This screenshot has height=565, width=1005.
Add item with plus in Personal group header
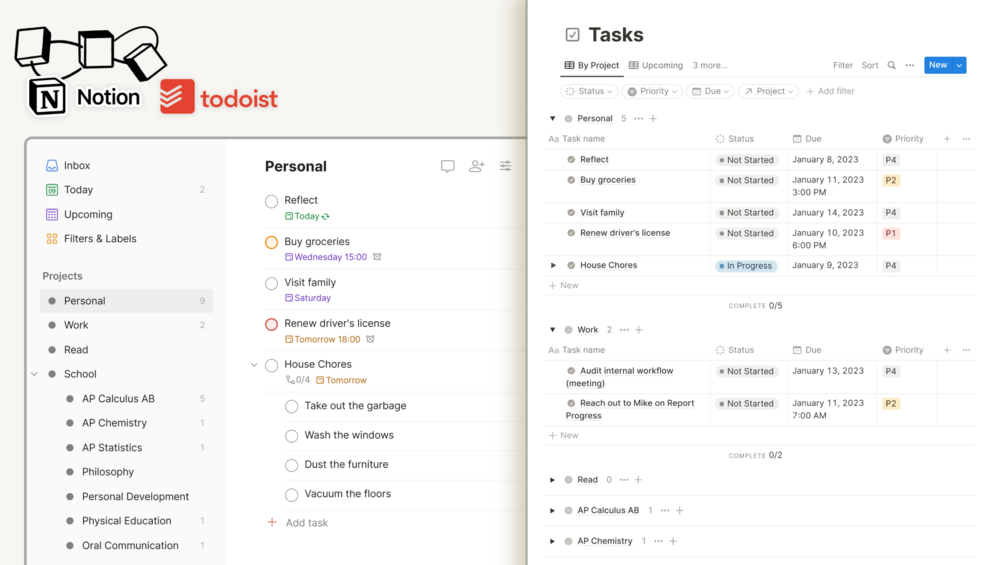pos(653,119)
